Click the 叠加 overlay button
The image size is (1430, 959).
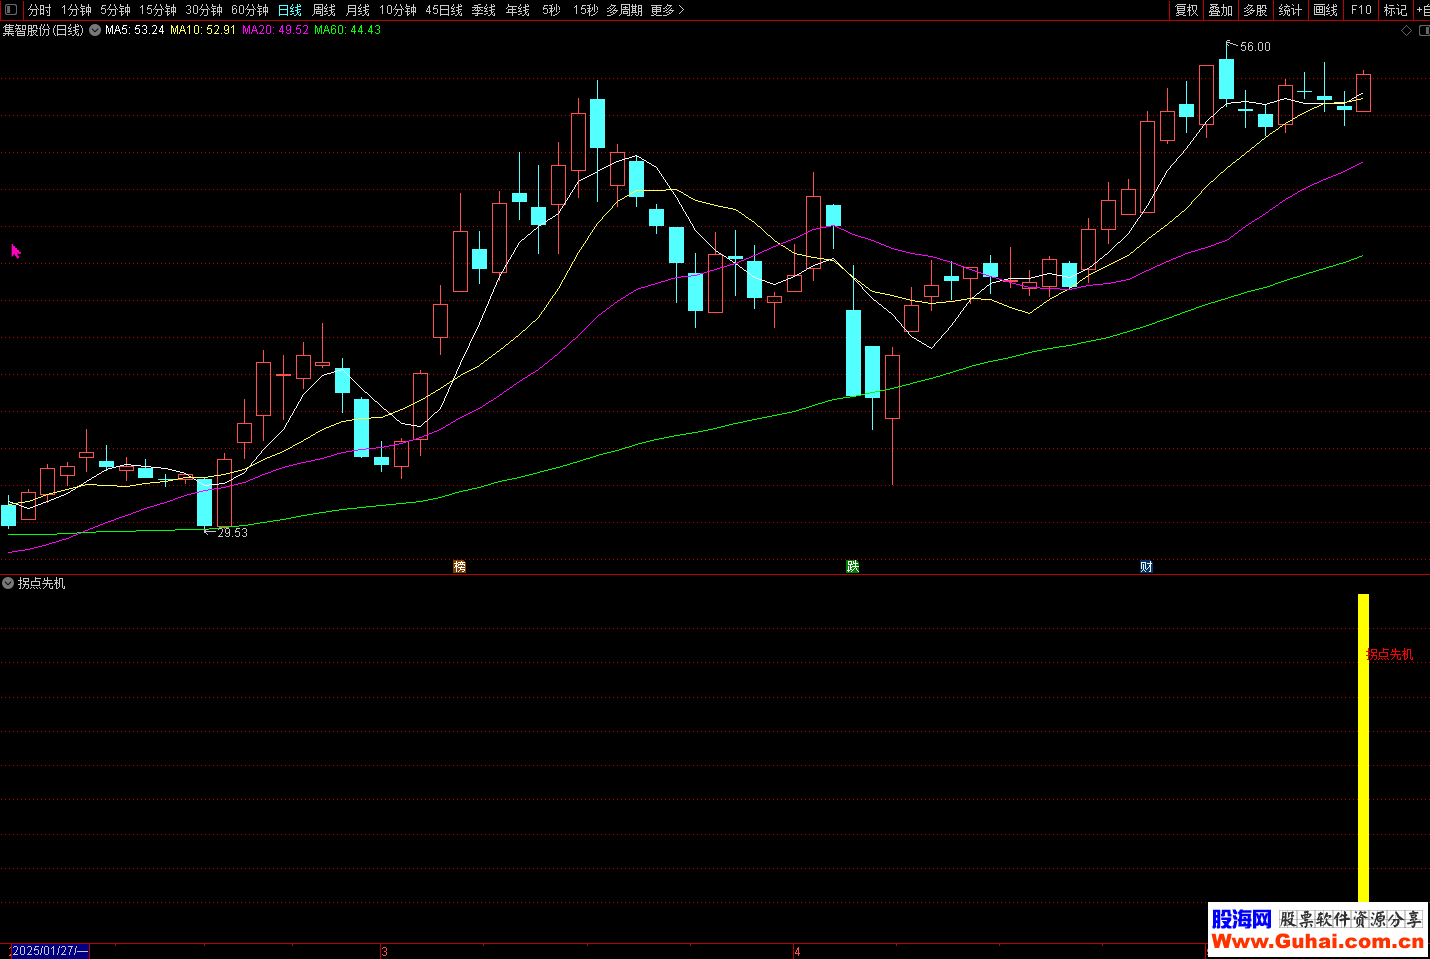[x=1221, y=10]
